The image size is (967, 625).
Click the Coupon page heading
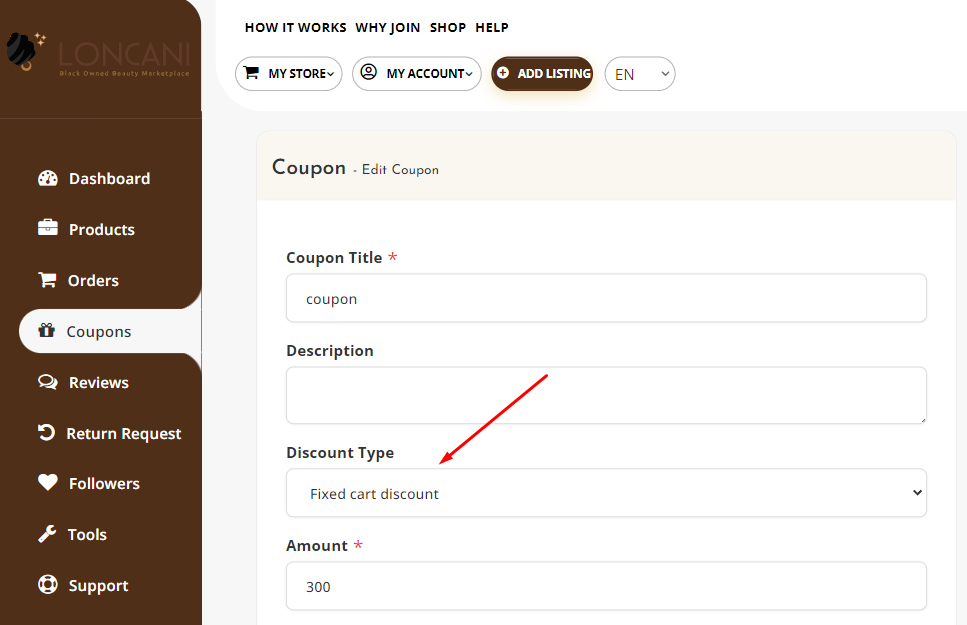(309, 167)
